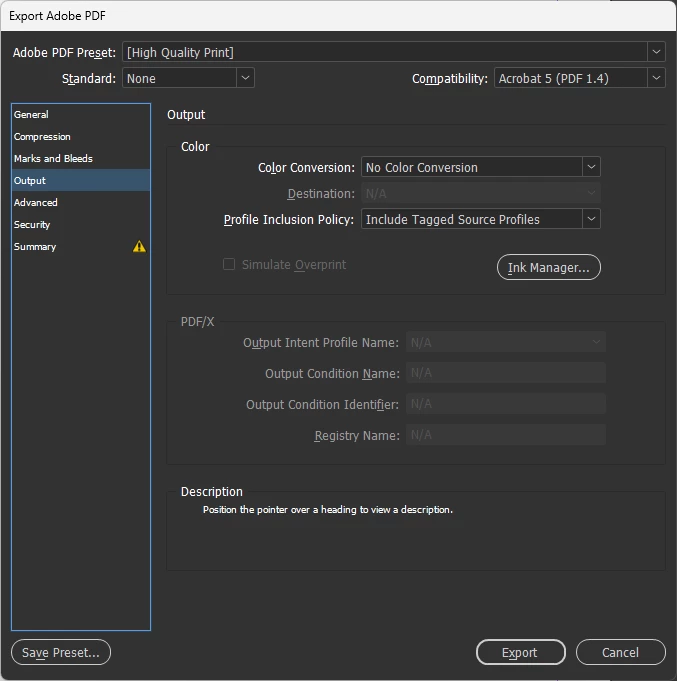Click the PDF/X group label

pyautogui.click(x=198, y=322)
